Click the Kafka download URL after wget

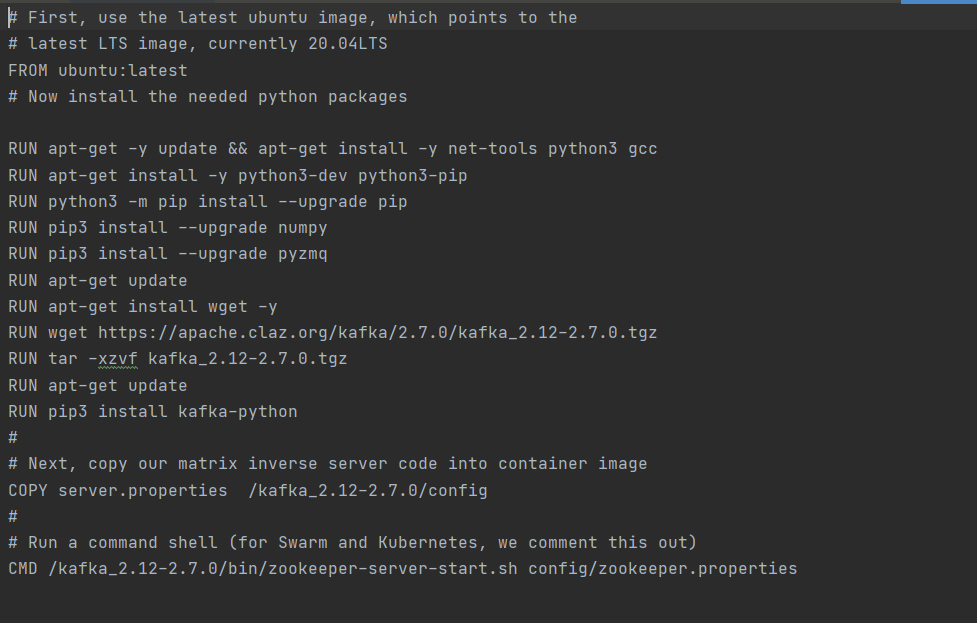coord(378,333)
